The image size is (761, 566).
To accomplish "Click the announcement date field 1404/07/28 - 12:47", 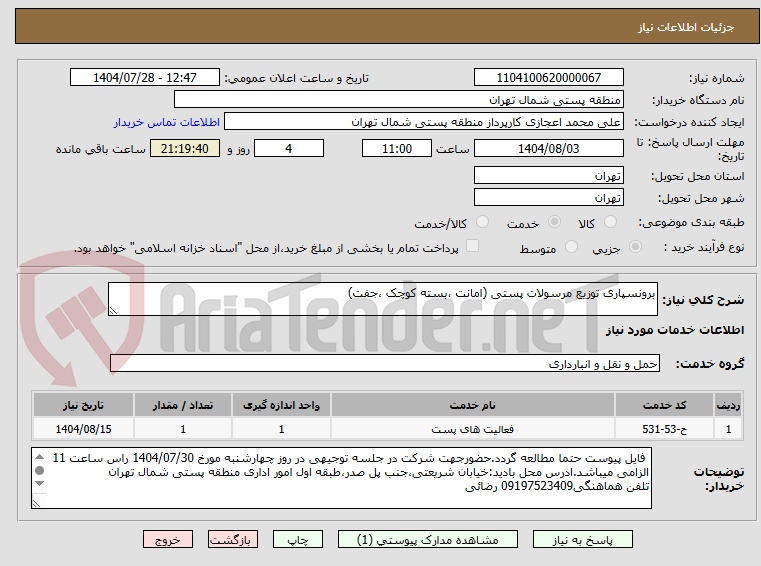I will click(x=145, y=78).
